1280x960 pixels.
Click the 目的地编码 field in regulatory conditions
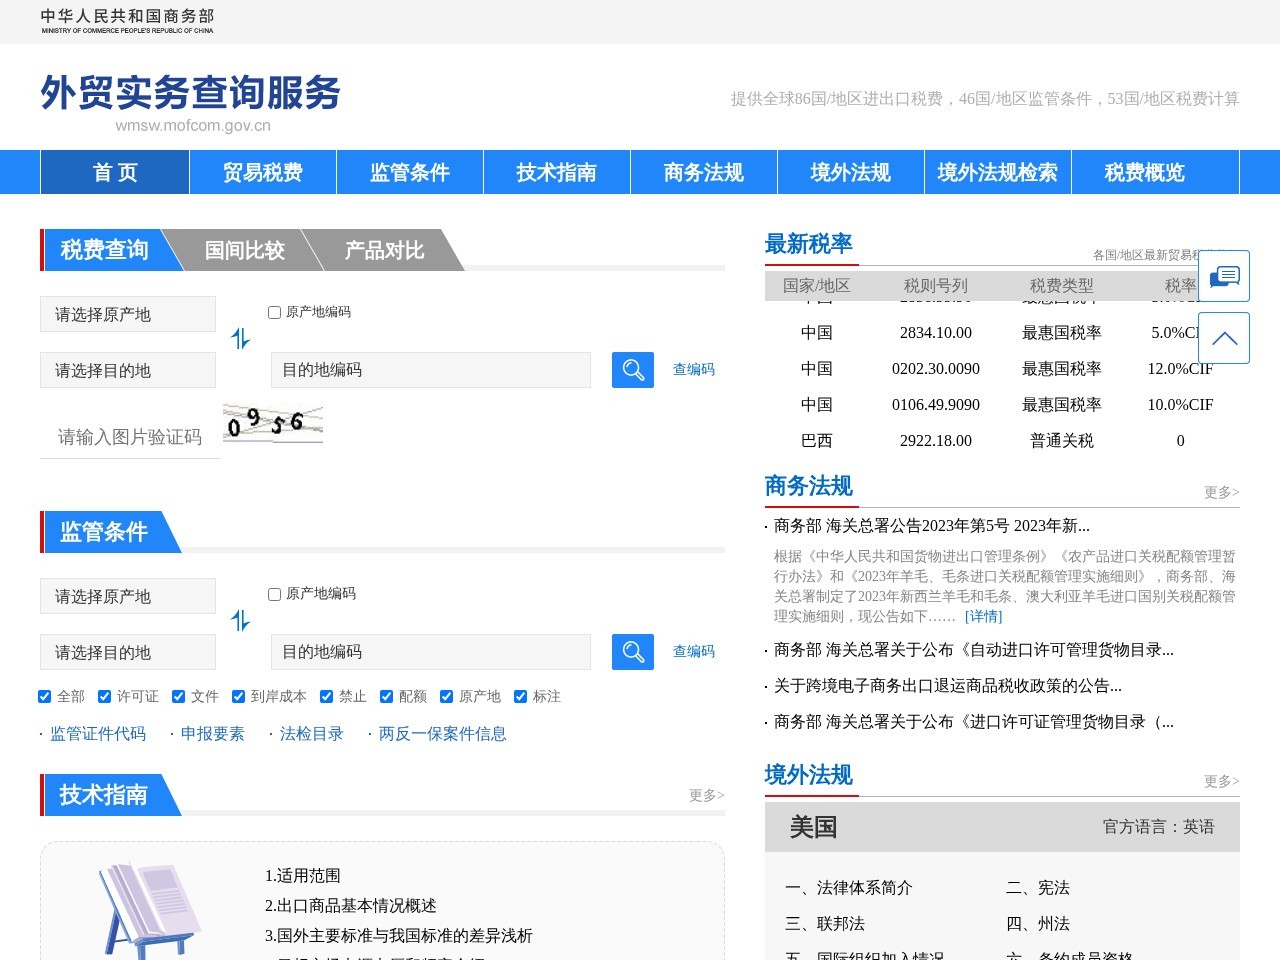point(431,652)
